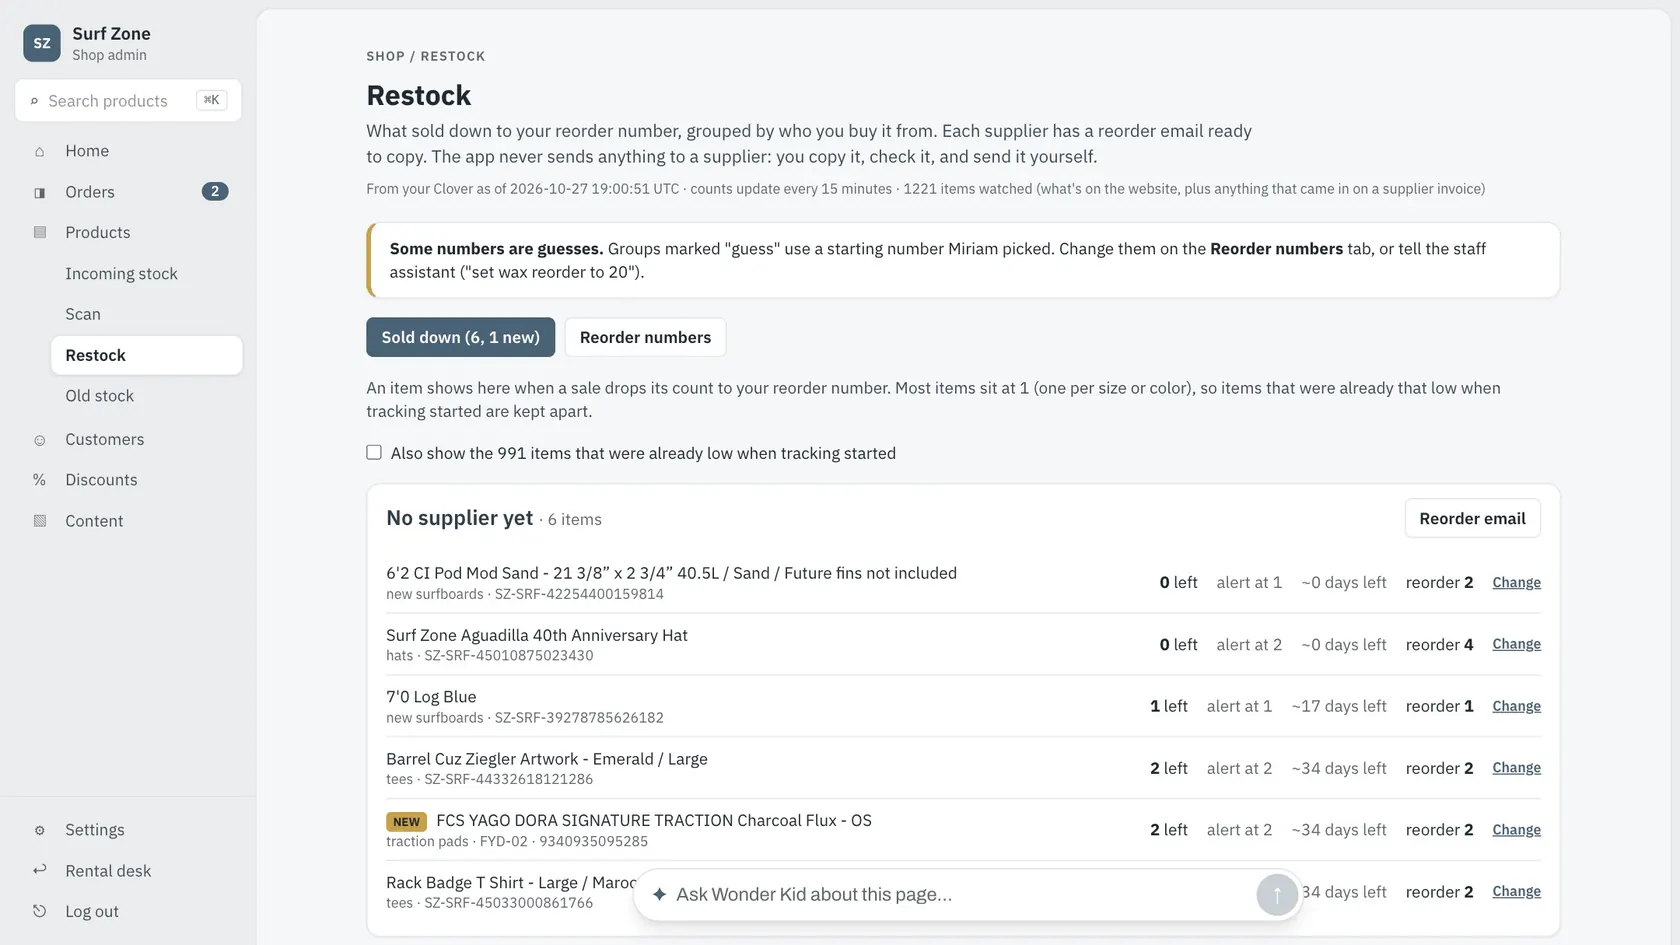Click the Home house icon

tap(40, 151)
